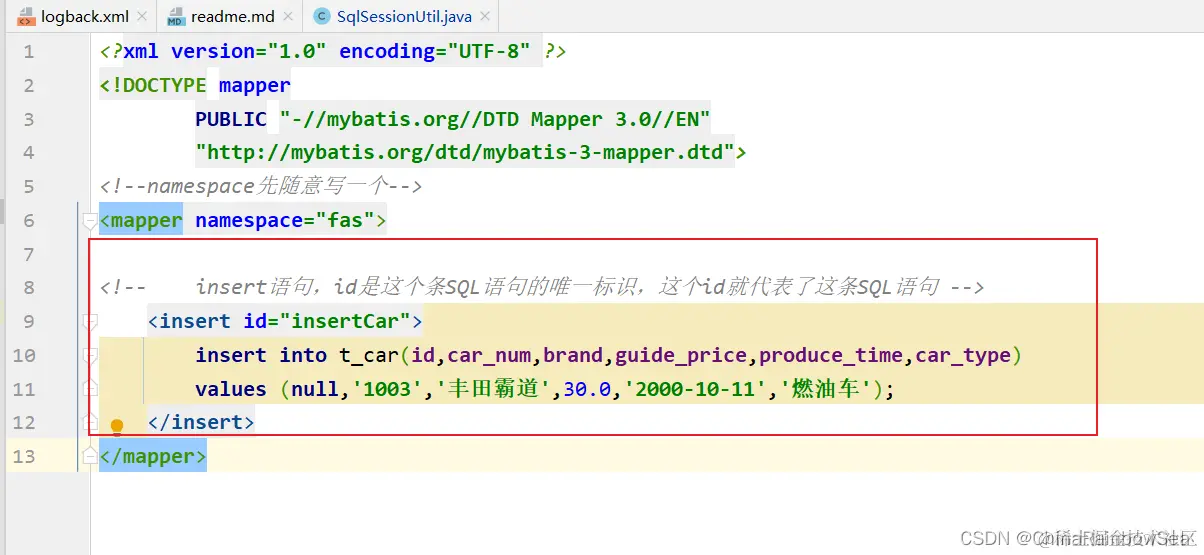This screenshot has height=555, width=1204.
Task: Click the '1003' value on line 11
Action: [387, 389]
